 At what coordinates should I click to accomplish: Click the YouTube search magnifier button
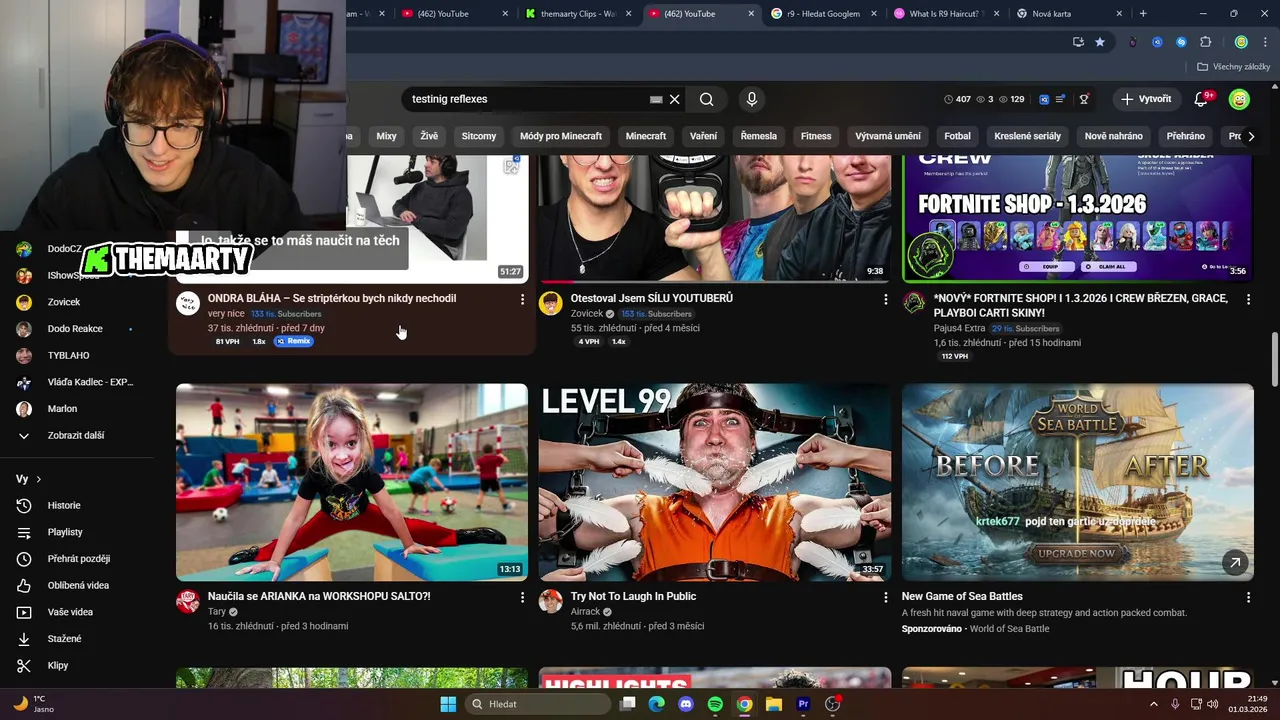pos(707,99)
